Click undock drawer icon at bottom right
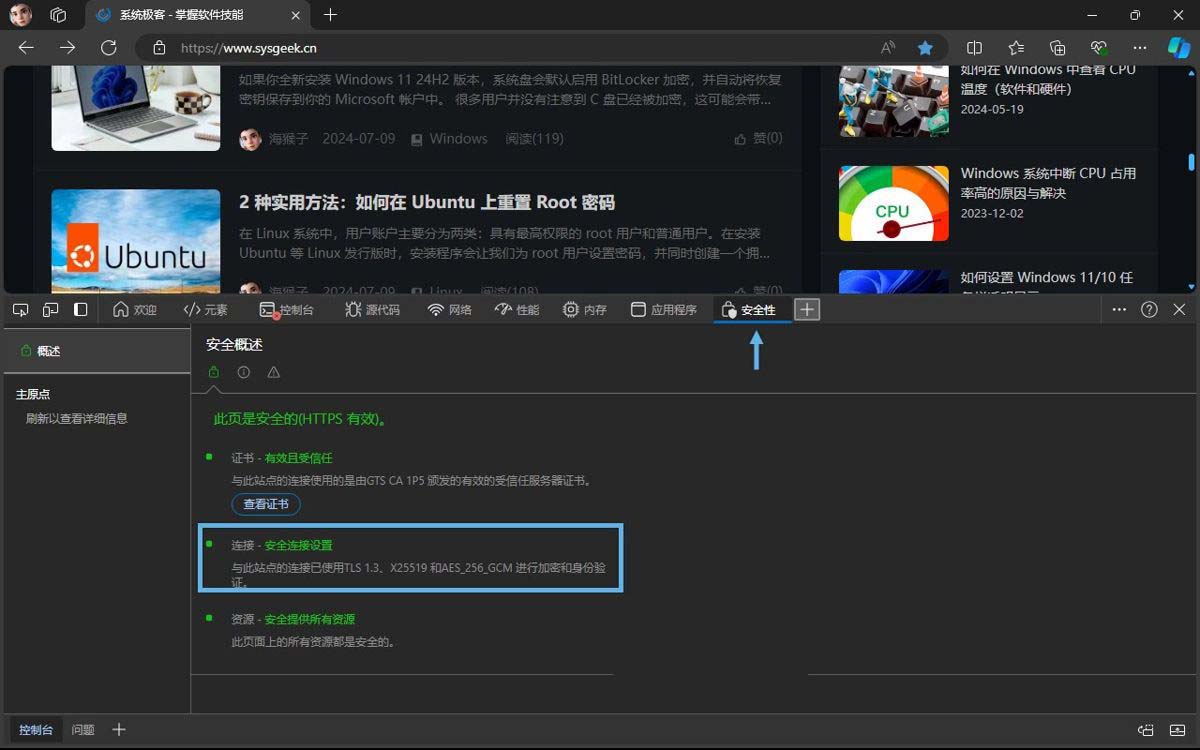 [1146, 730]
